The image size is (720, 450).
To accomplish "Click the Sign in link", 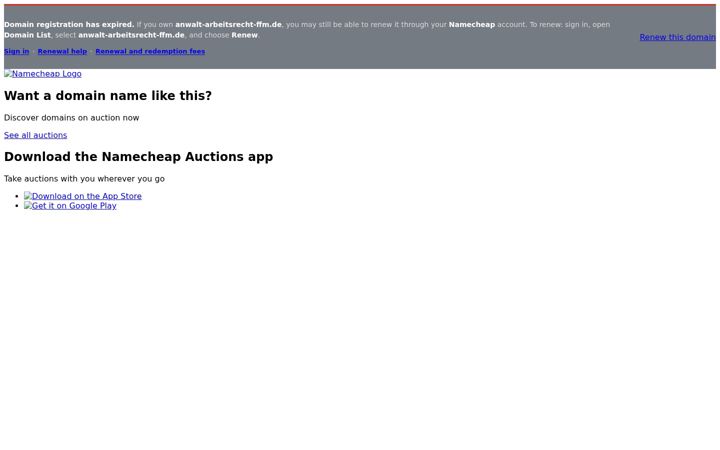I will 17,51.
